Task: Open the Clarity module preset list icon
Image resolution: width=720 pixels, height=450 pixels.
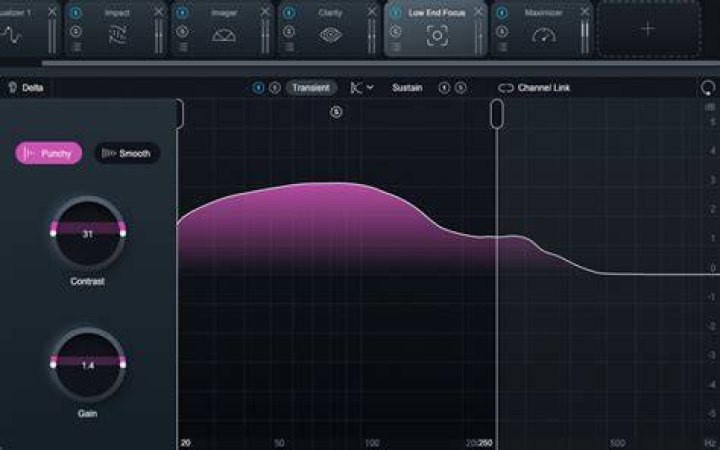Action: [x=289, y=46]
